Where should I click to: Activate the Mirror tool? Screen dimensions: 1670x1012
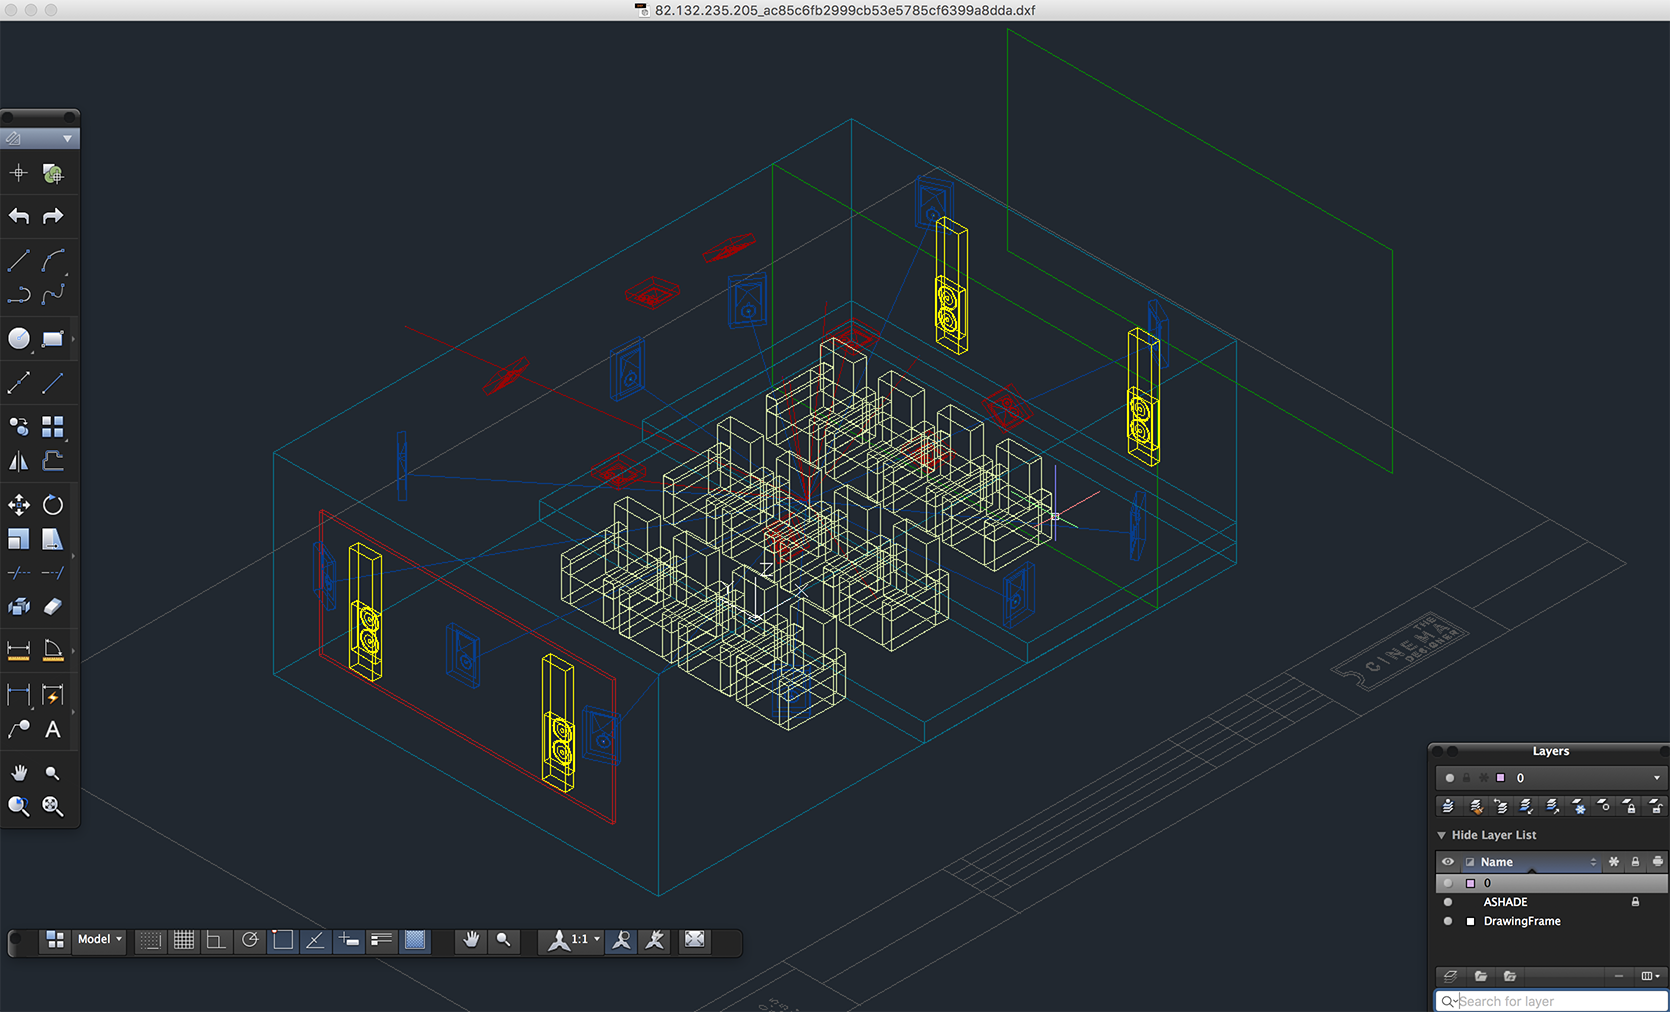(x=19, y=461)
